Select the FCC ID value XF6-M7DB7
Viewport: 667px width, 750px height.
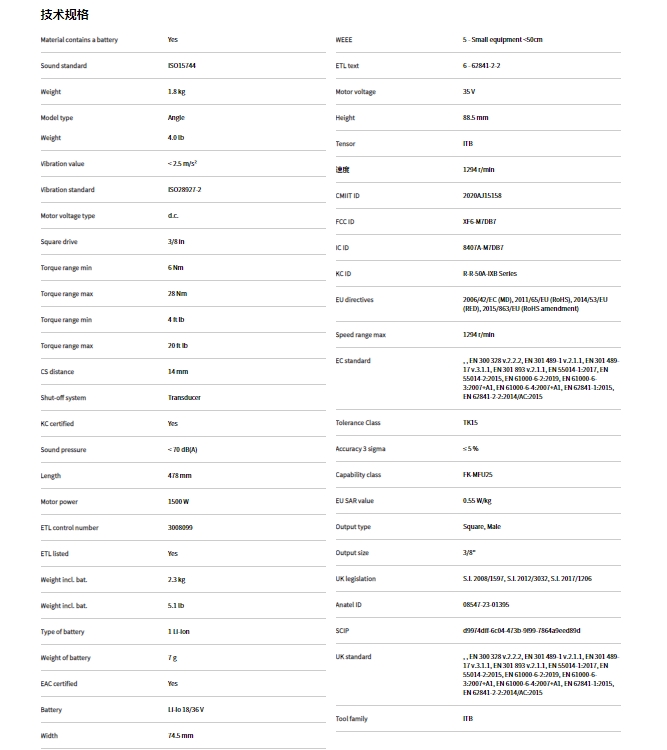click(x=479, y=222)
